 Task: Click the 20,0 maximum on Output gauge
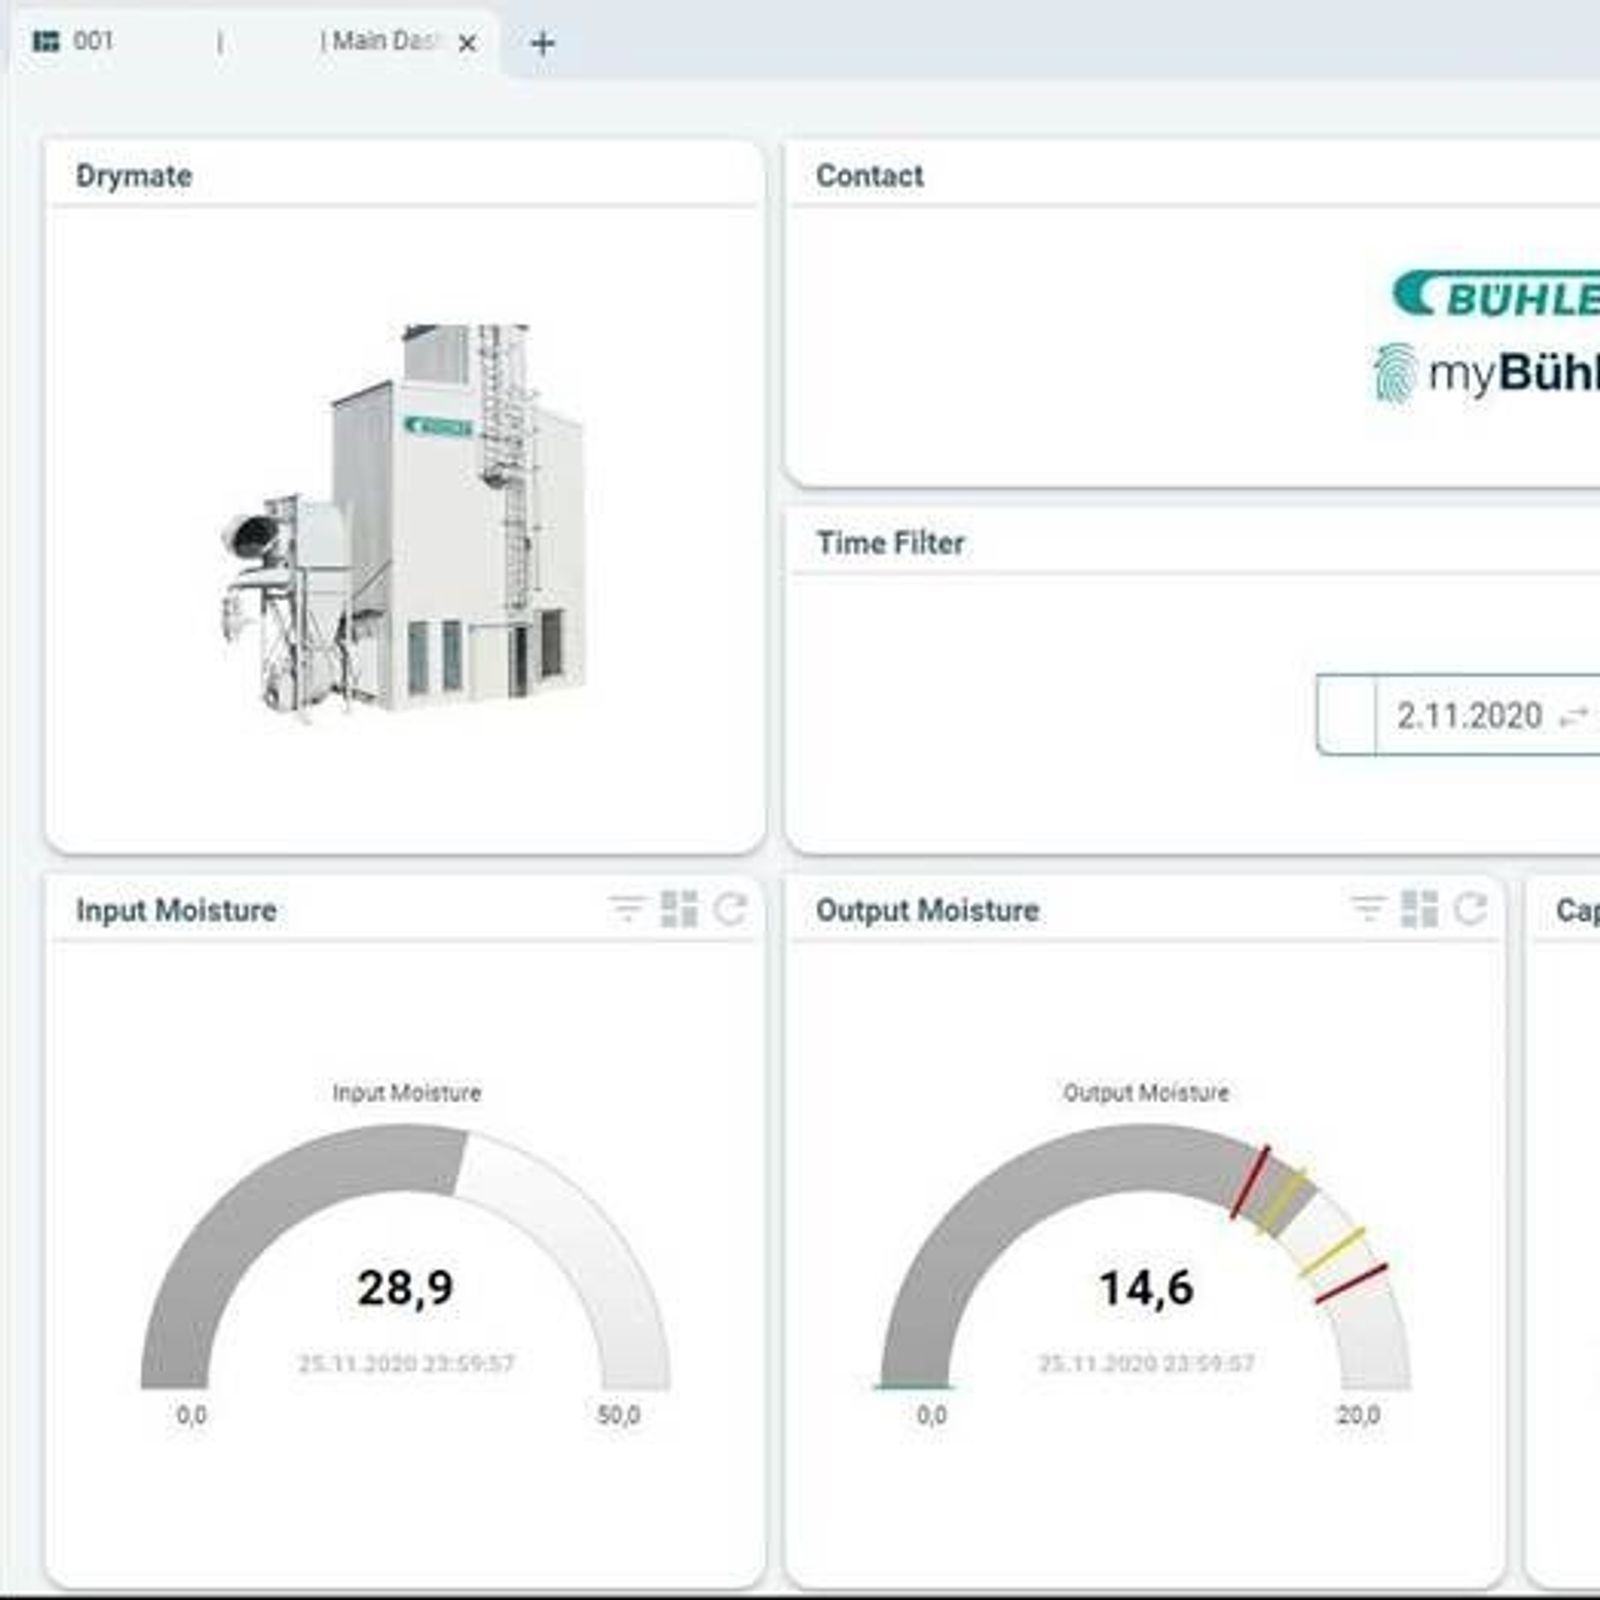[1358, 1415]
